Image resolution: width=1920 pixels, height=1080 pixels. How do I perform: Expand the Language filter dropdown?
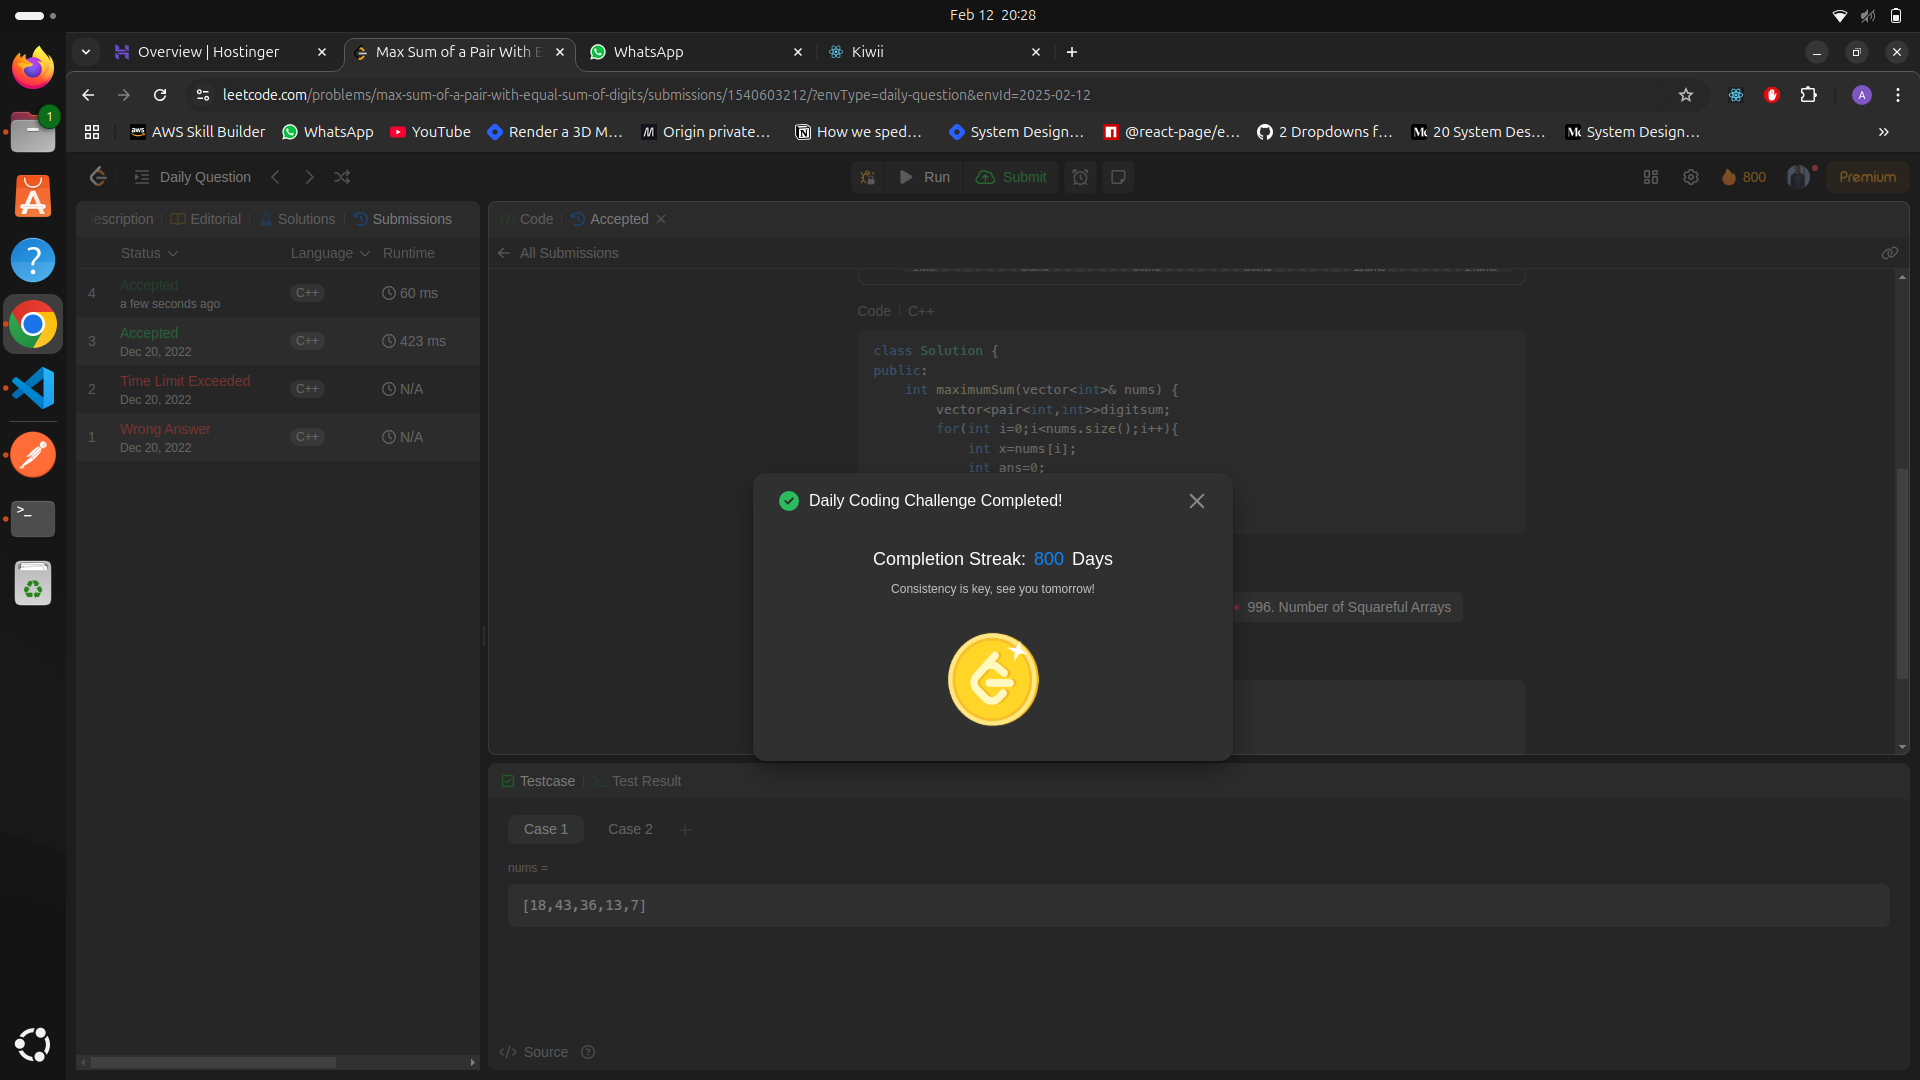(x=330, y=253)
